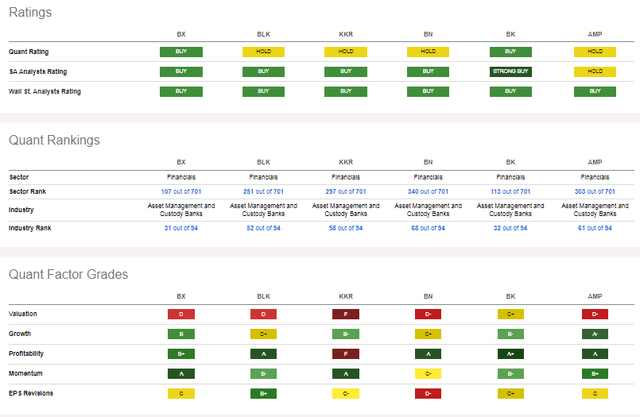Click BN EPS Revisions grade badge
640x417 pixels.
coord(428,394)
